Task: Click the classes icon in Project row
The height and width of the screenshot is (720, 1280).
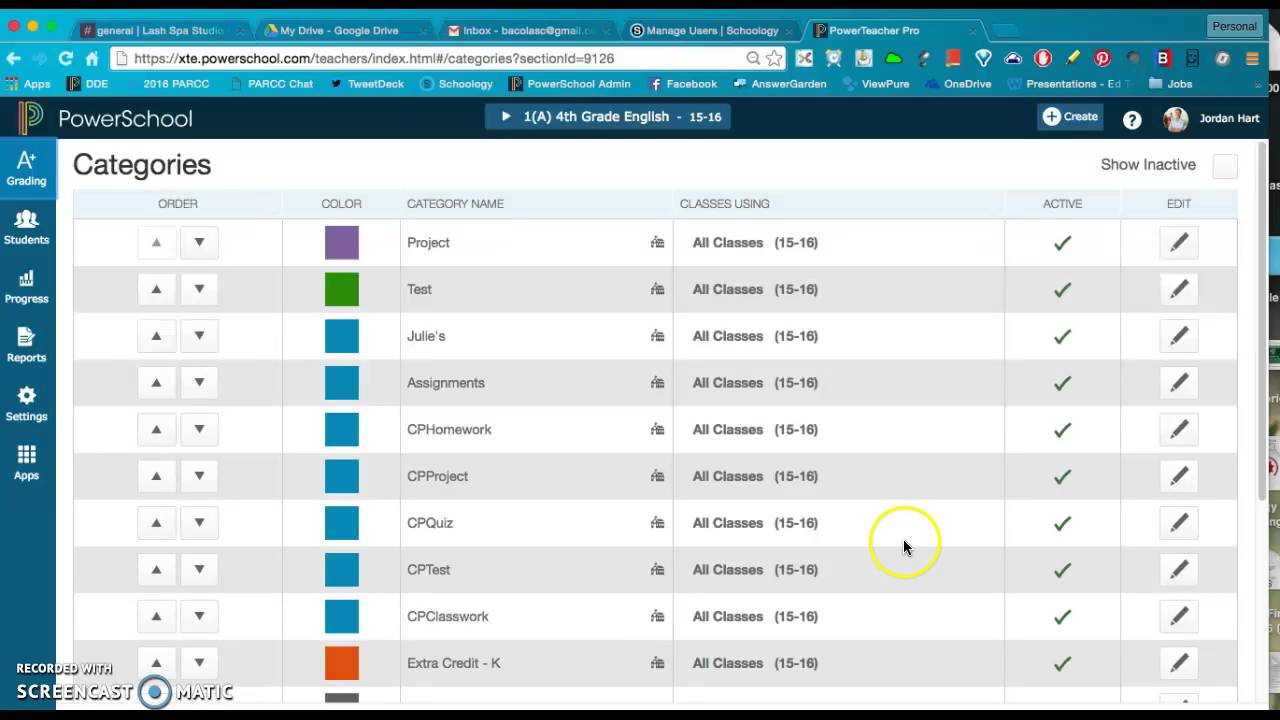Action: pyautogui.click(x=657, y=242)
